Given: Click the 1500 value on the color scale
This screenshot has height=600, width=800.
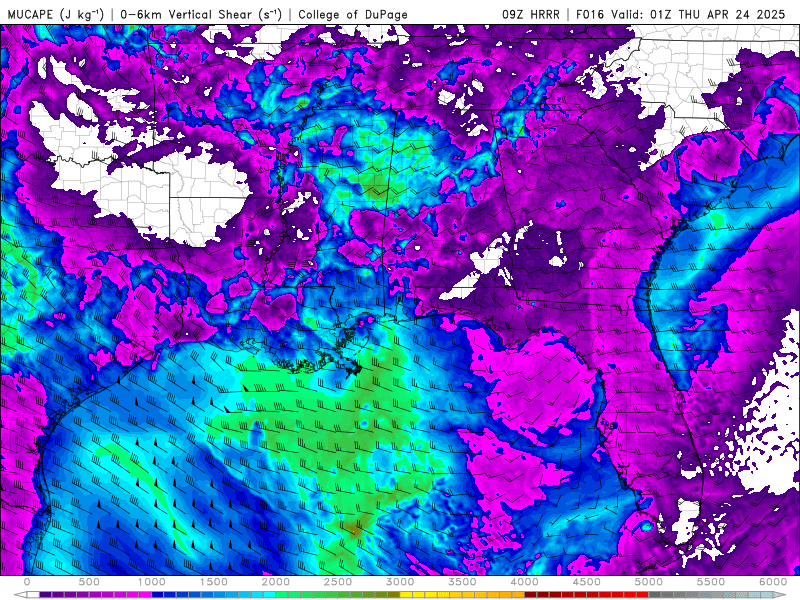Looking at the screenshot, I should (x=213, y=582).
